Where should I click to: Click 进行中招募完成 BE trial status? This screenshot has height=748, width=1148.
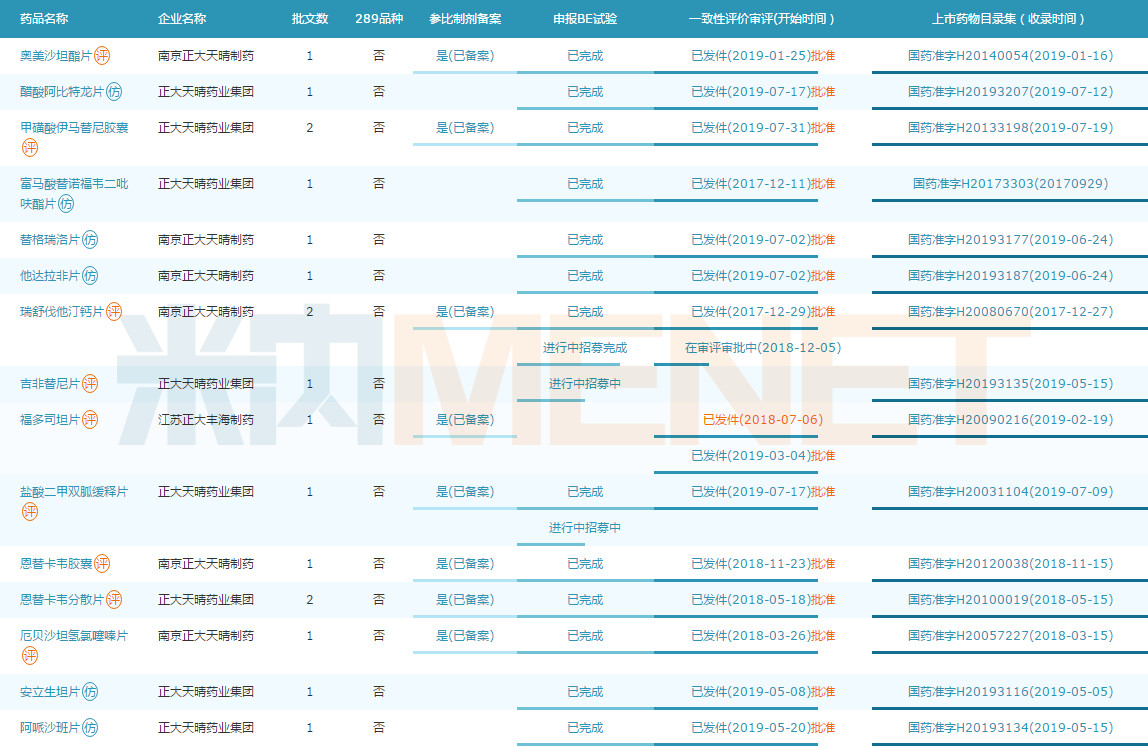click(585, 348)
